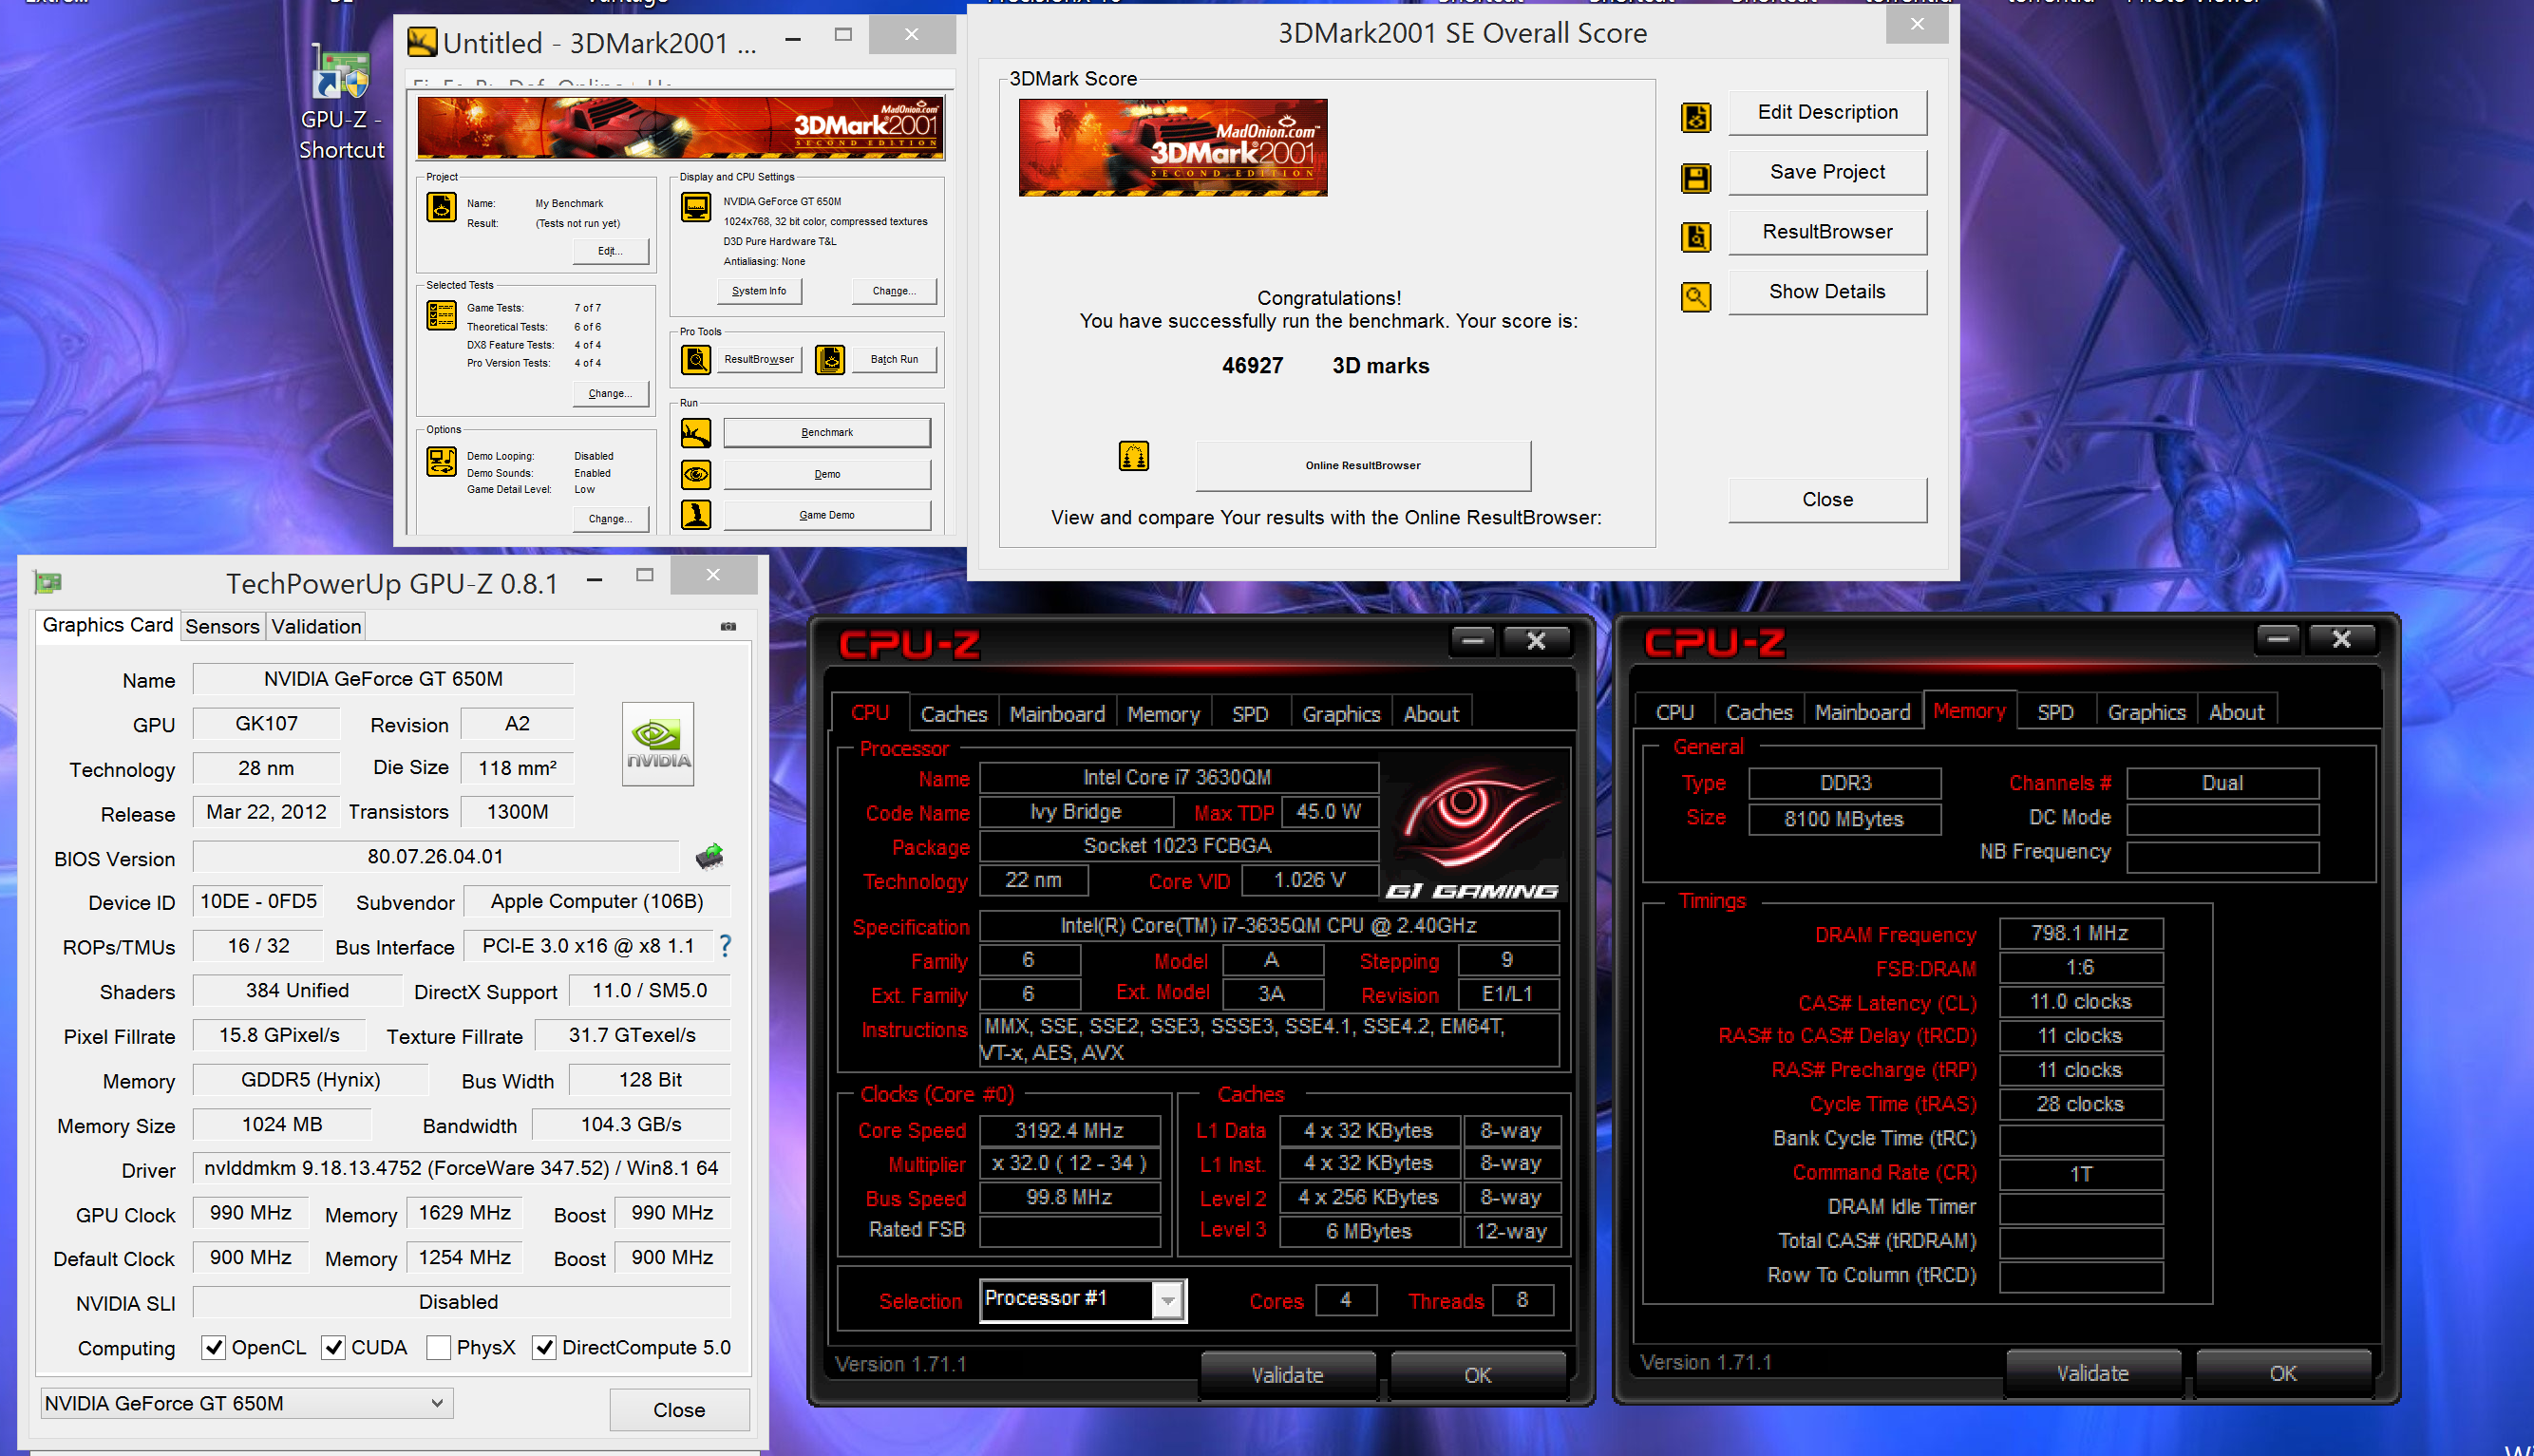2534x1456 pixels.
Task: Click the ResultBrowser icon under Pro Tools
Action: 695,359
